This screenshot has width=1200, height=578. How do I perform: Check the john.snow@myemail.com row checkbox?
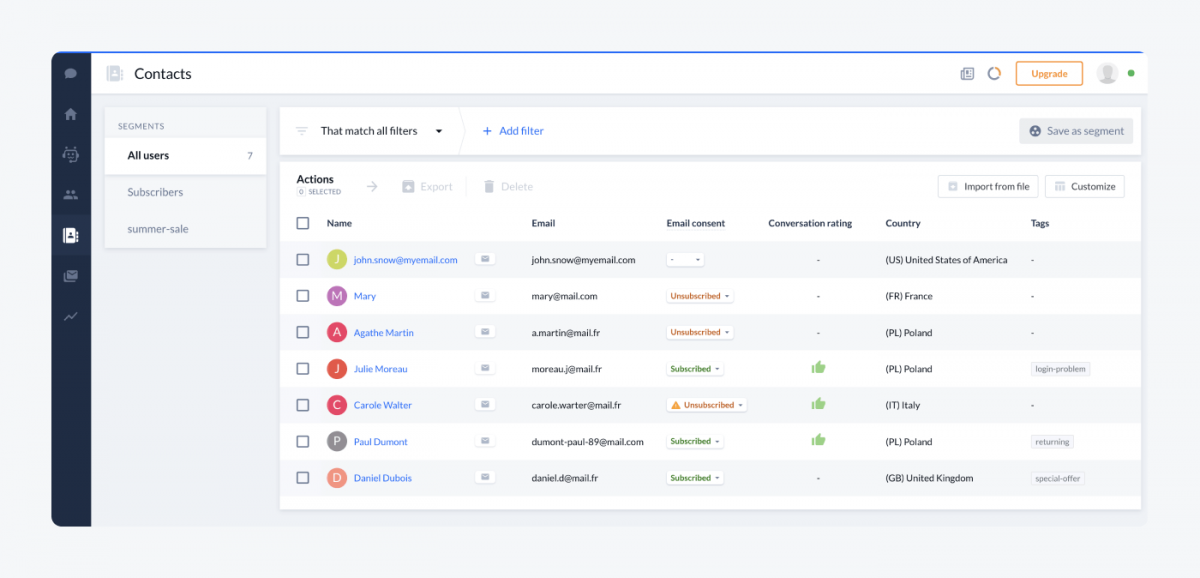pyautogui.click(x=303, y=260)
